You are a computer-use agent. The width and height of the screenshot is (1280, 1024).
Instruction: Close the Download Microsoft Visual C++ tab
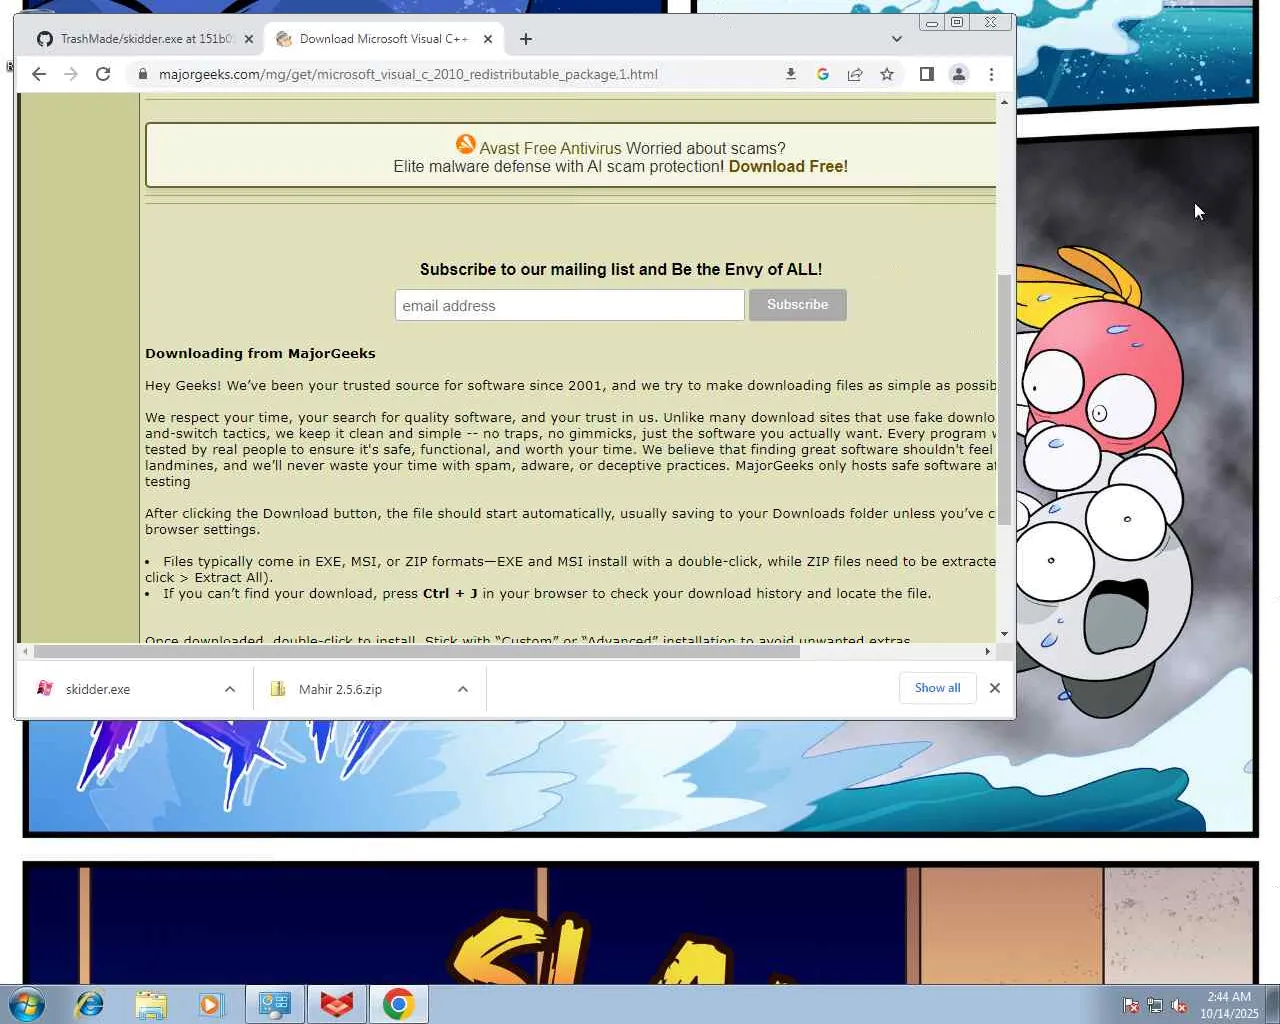(488, 39)
